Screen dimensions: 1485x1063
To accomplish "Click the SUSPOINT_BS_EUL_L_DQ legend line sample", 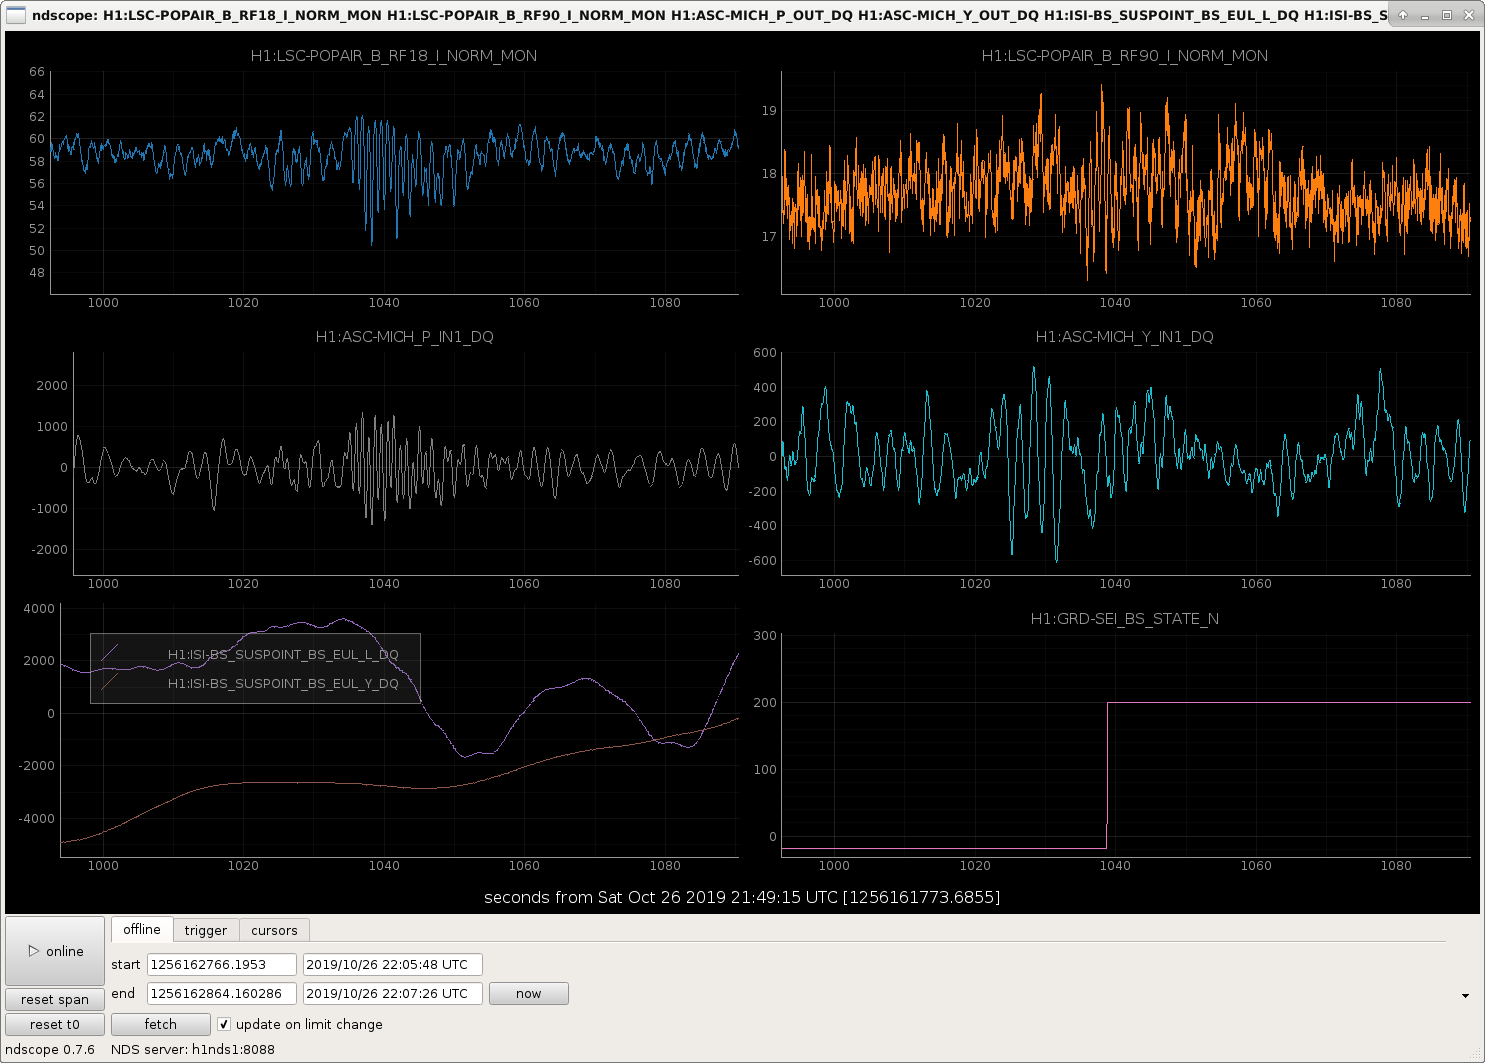I will point(110,654).
